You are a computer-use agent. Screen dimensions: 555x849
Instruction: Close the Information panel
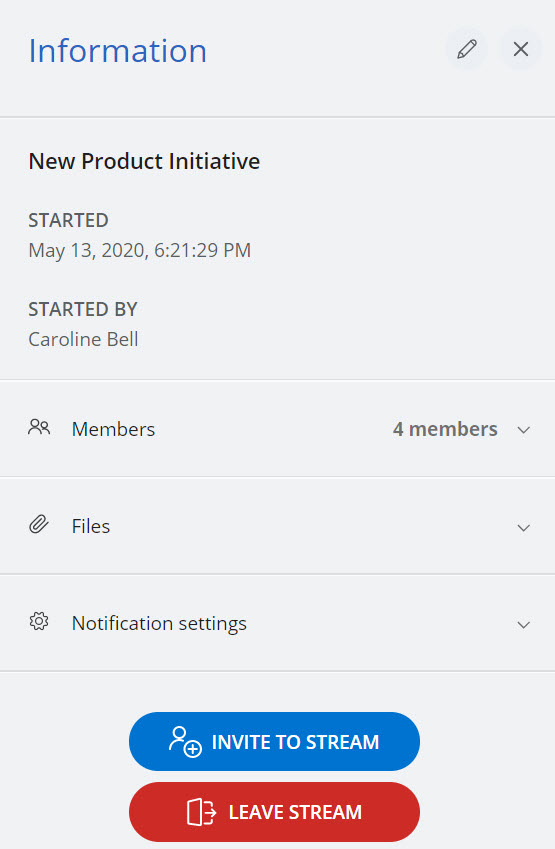[520, 49]
